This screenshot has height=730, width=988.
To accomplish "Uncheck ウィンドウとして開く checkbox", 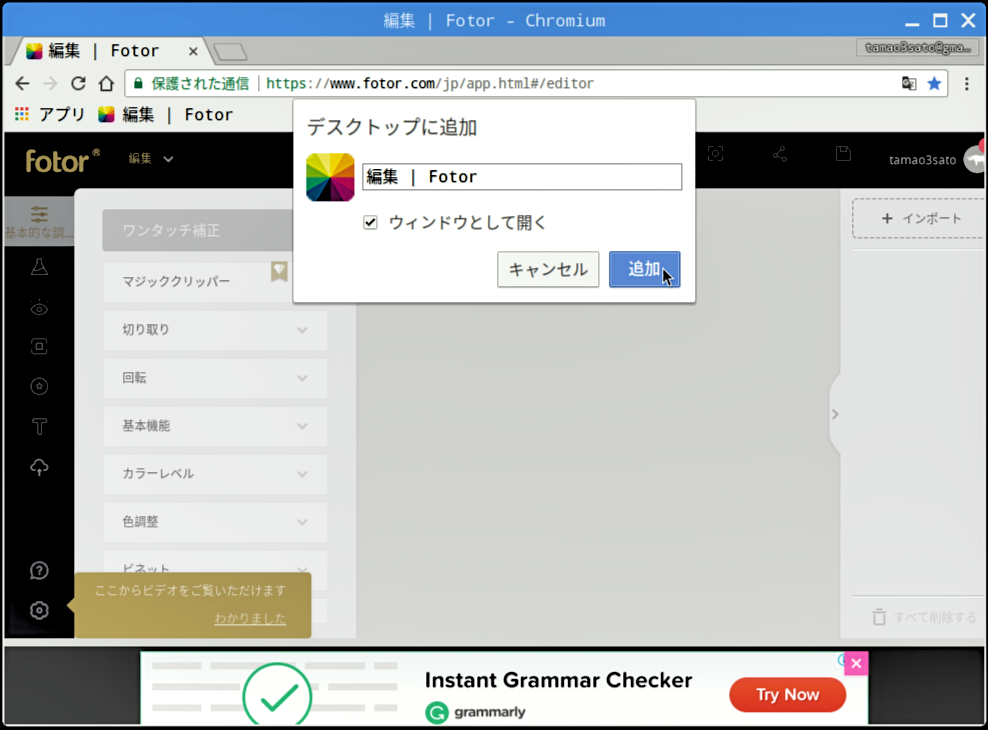I will [370, 222].
